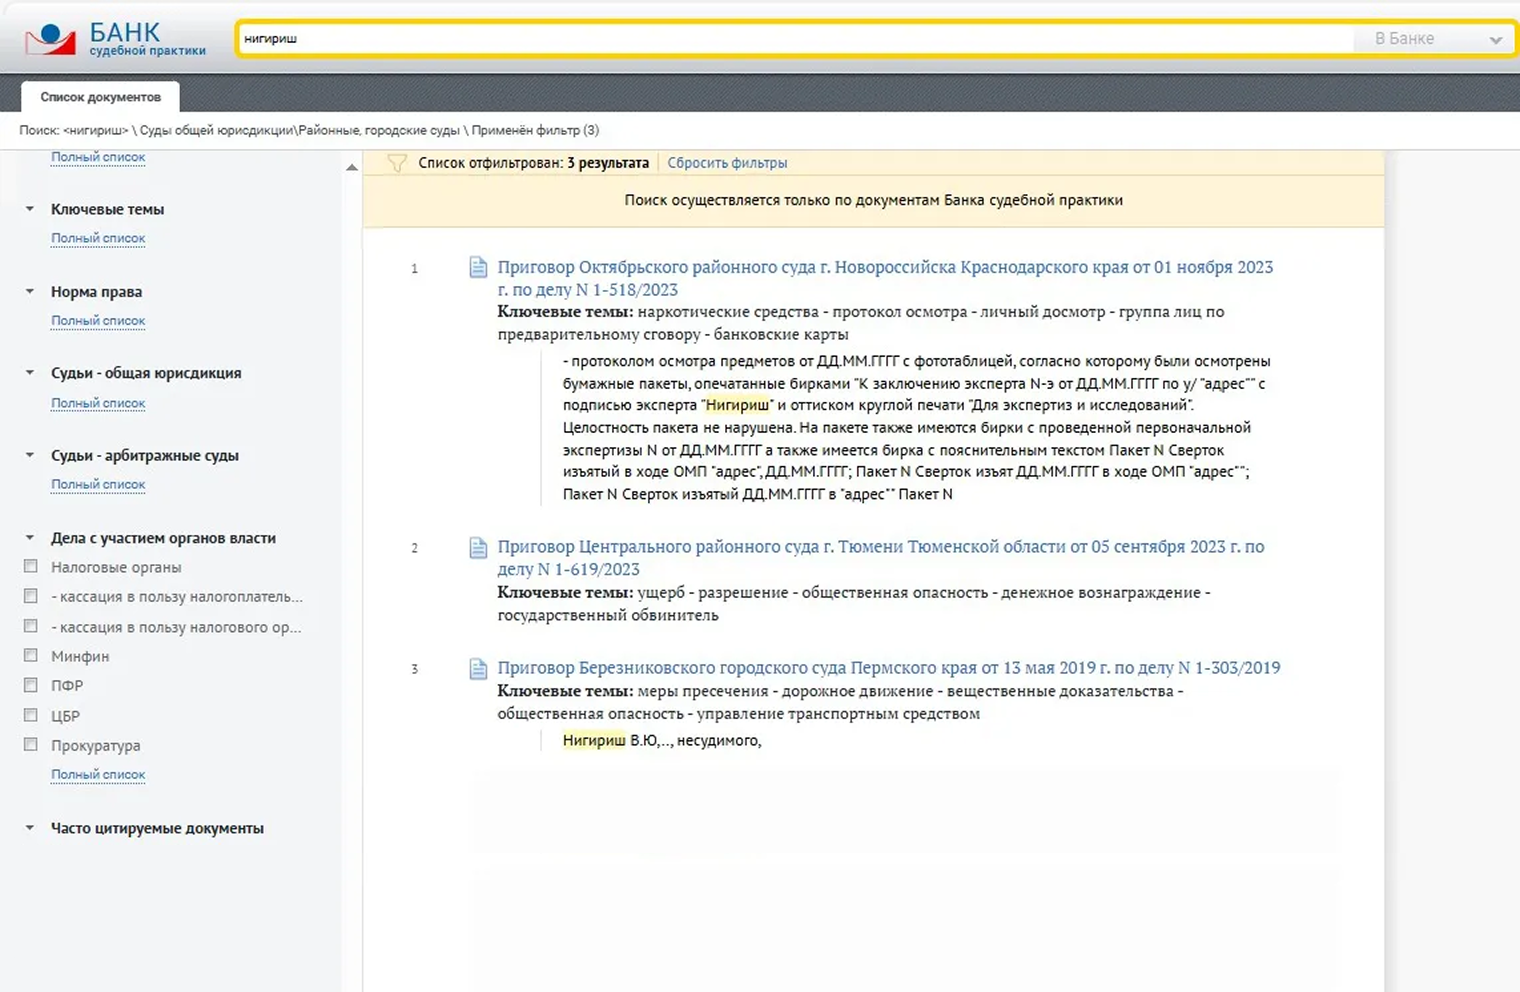Switch to Список документов tab
The image size is (1520, 992).
(x=100, y=97)
